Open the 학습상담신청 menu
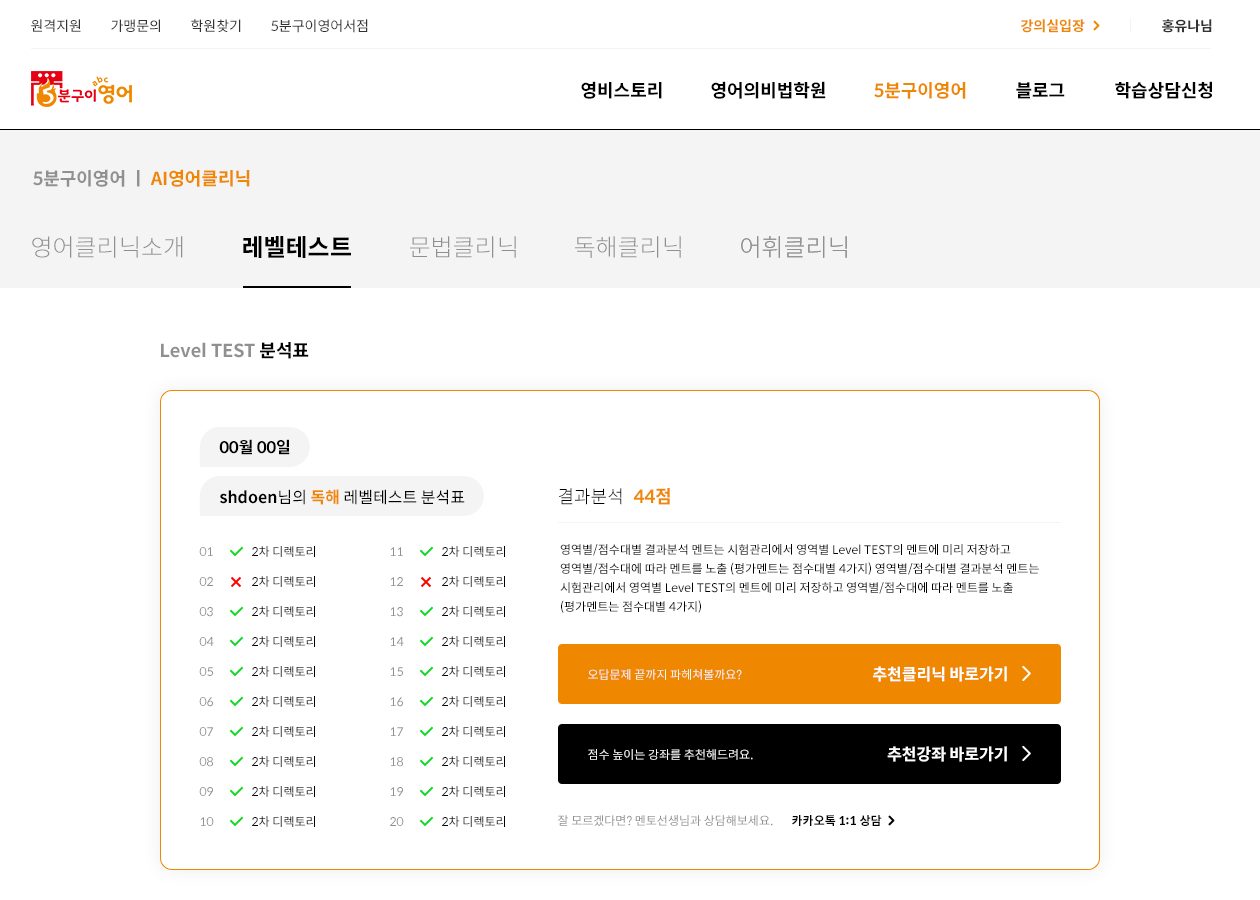 1164,90
